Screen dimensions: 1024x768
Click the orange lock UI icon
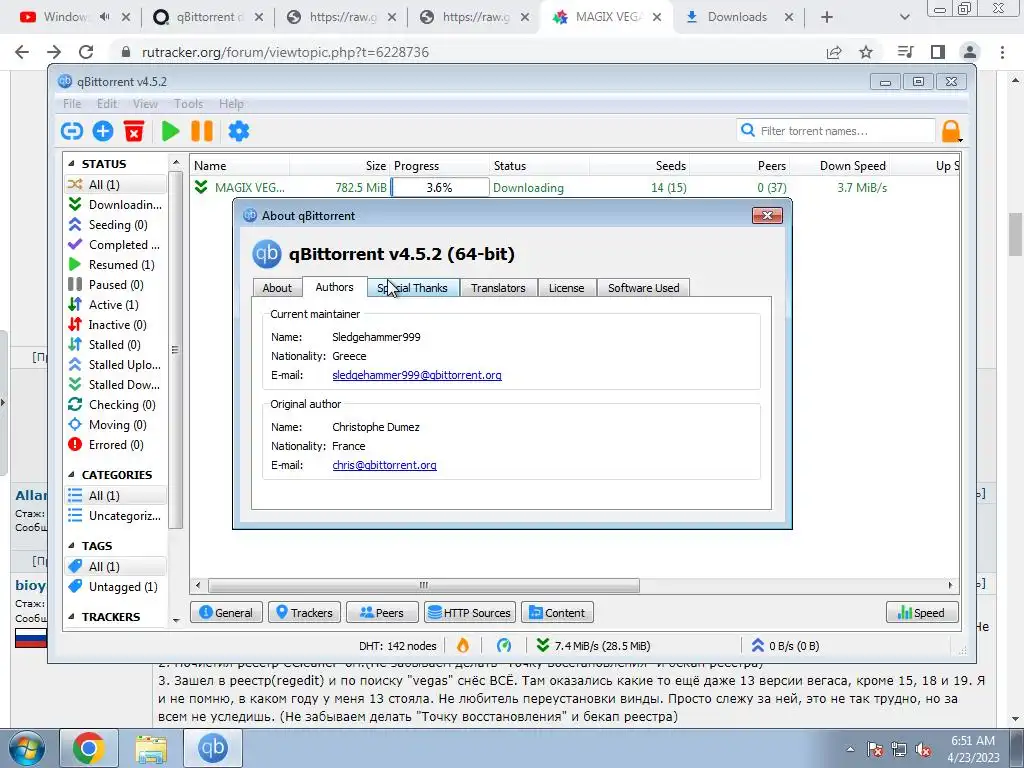click(x=951, y=131)
